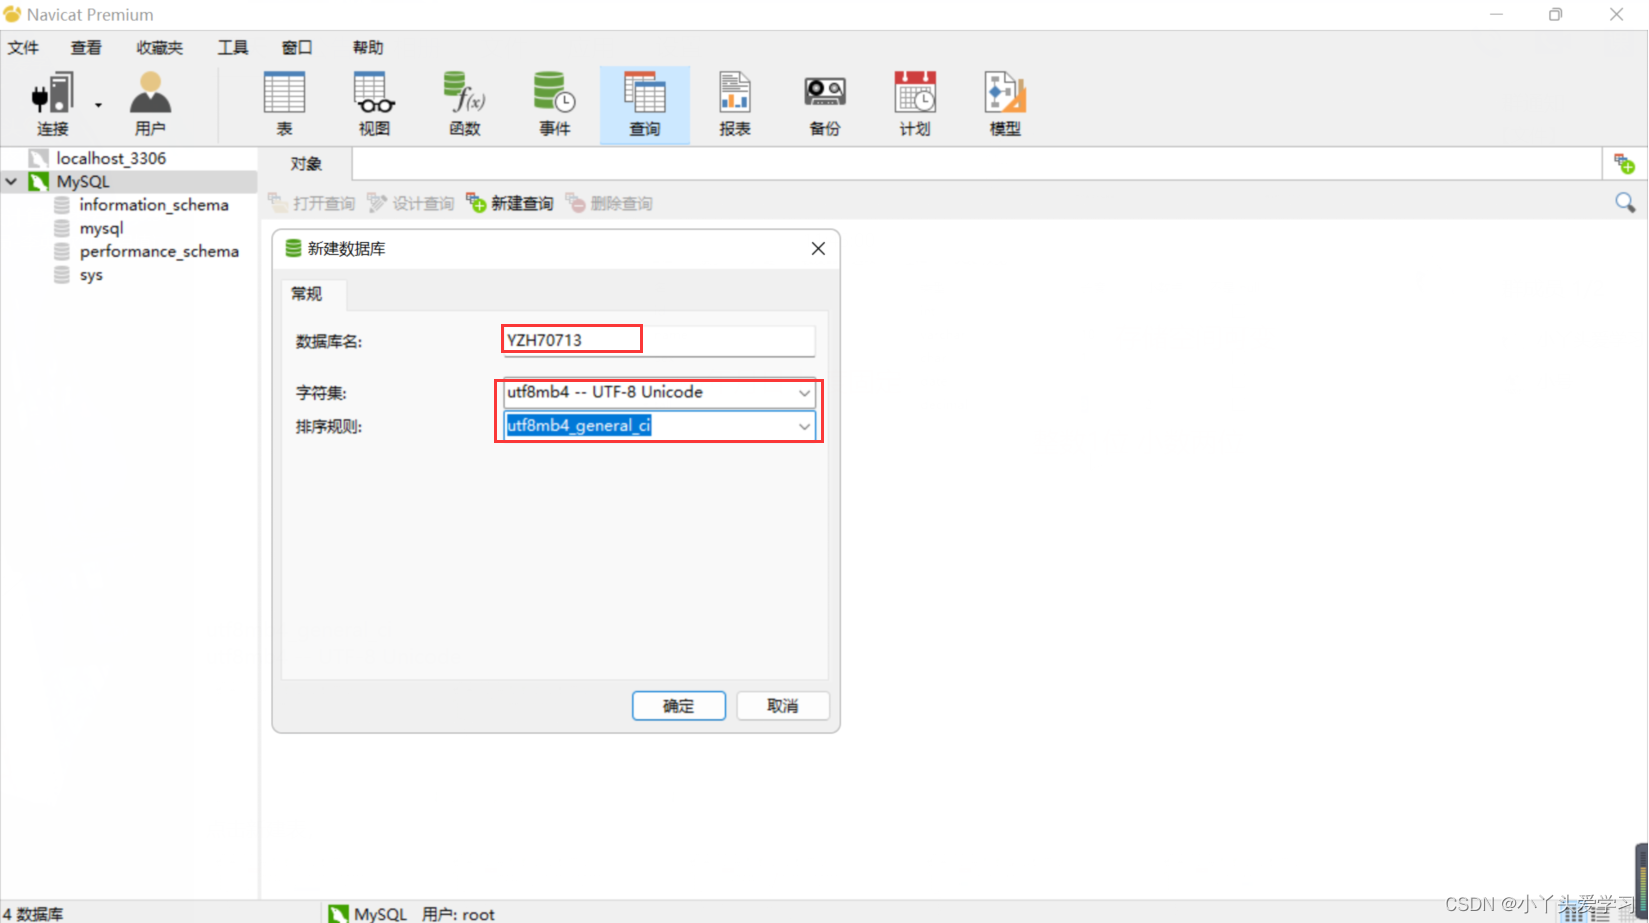The height and width of the screenshot is (923, 1649).
Task: Open the 文件 menu
Action: pyautogui.click(x=23, y=48)
